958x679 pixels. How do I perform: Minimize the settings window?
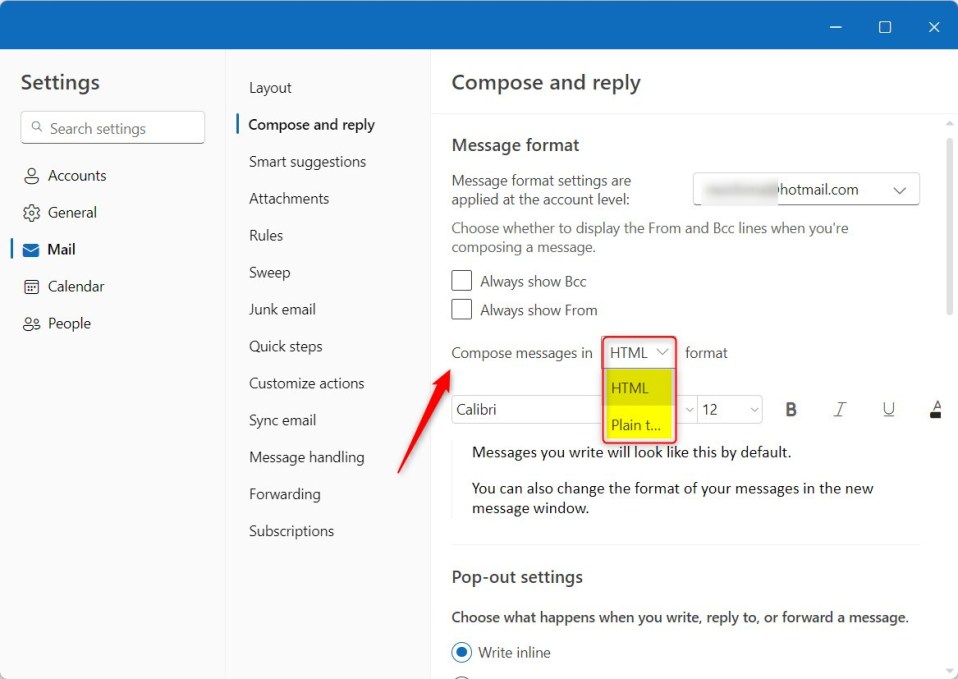pyautogui.click(x=836, y=27)
